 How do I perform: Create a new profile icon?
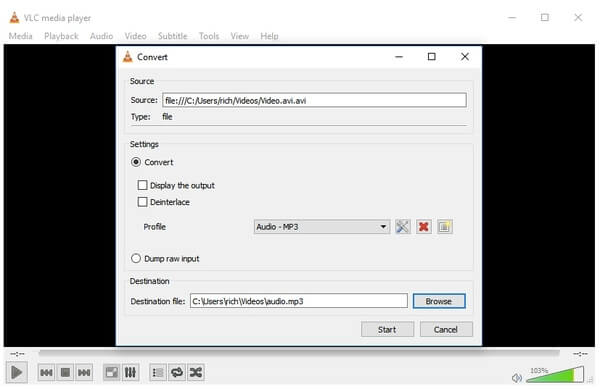444,227
